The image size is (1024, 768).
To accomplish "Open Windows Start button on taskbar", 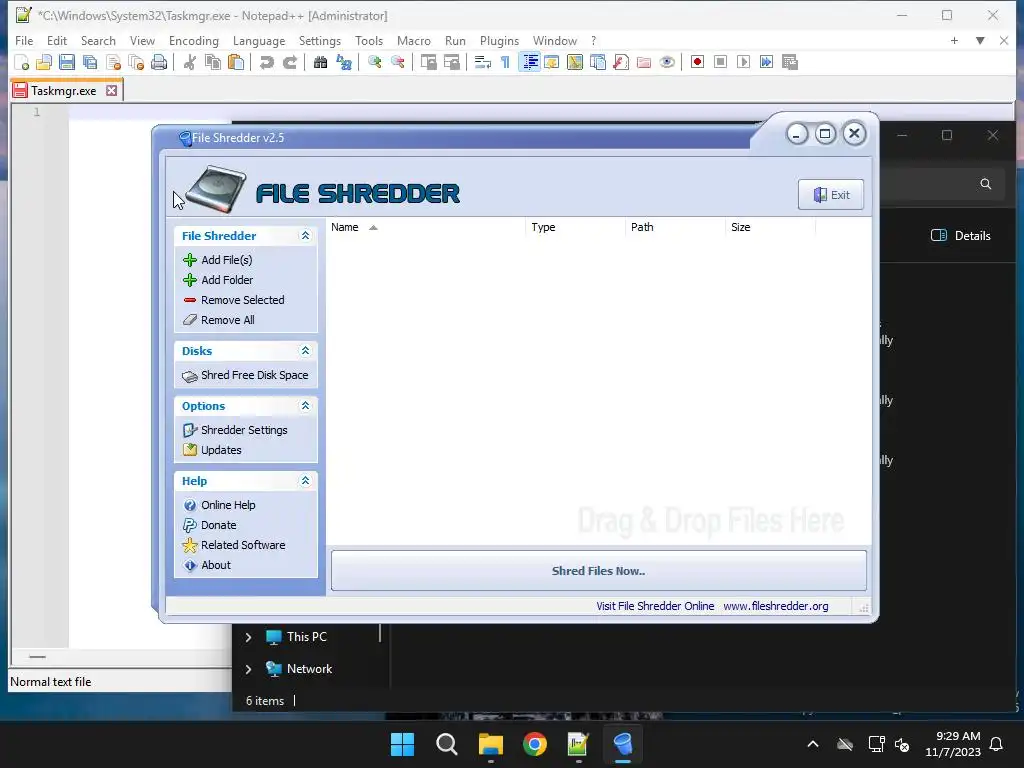I will click(402, 744).
